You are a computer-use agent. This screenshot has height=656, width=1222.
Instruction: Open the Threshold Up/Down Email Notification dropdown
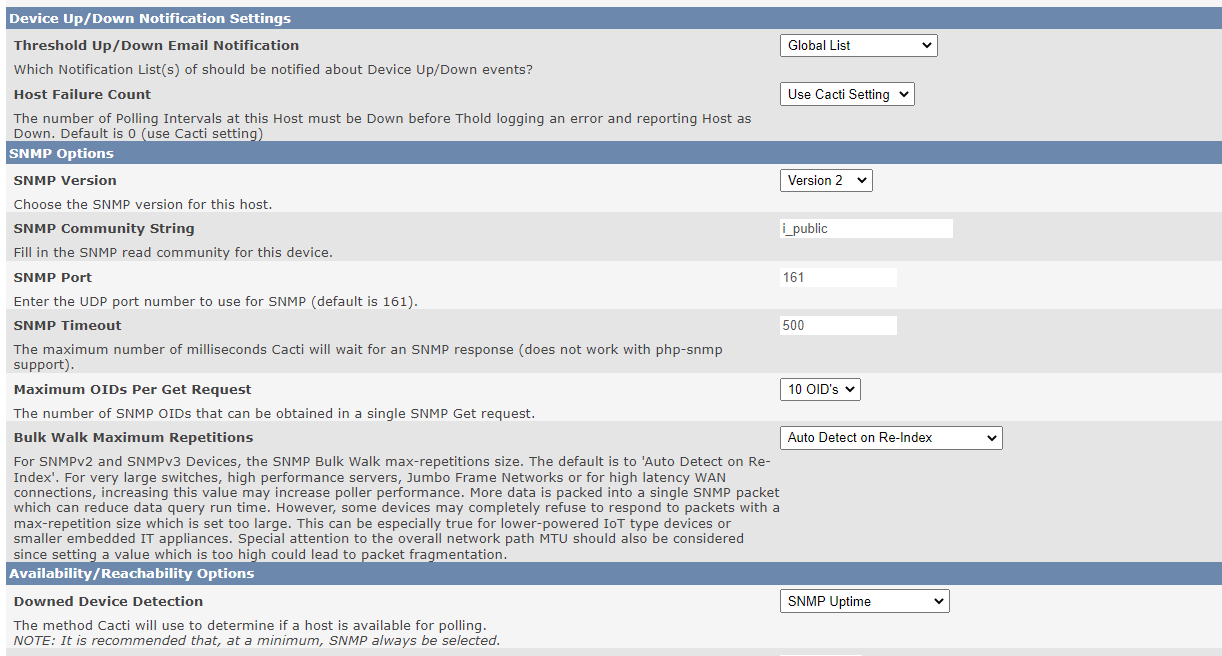[857, 45]
